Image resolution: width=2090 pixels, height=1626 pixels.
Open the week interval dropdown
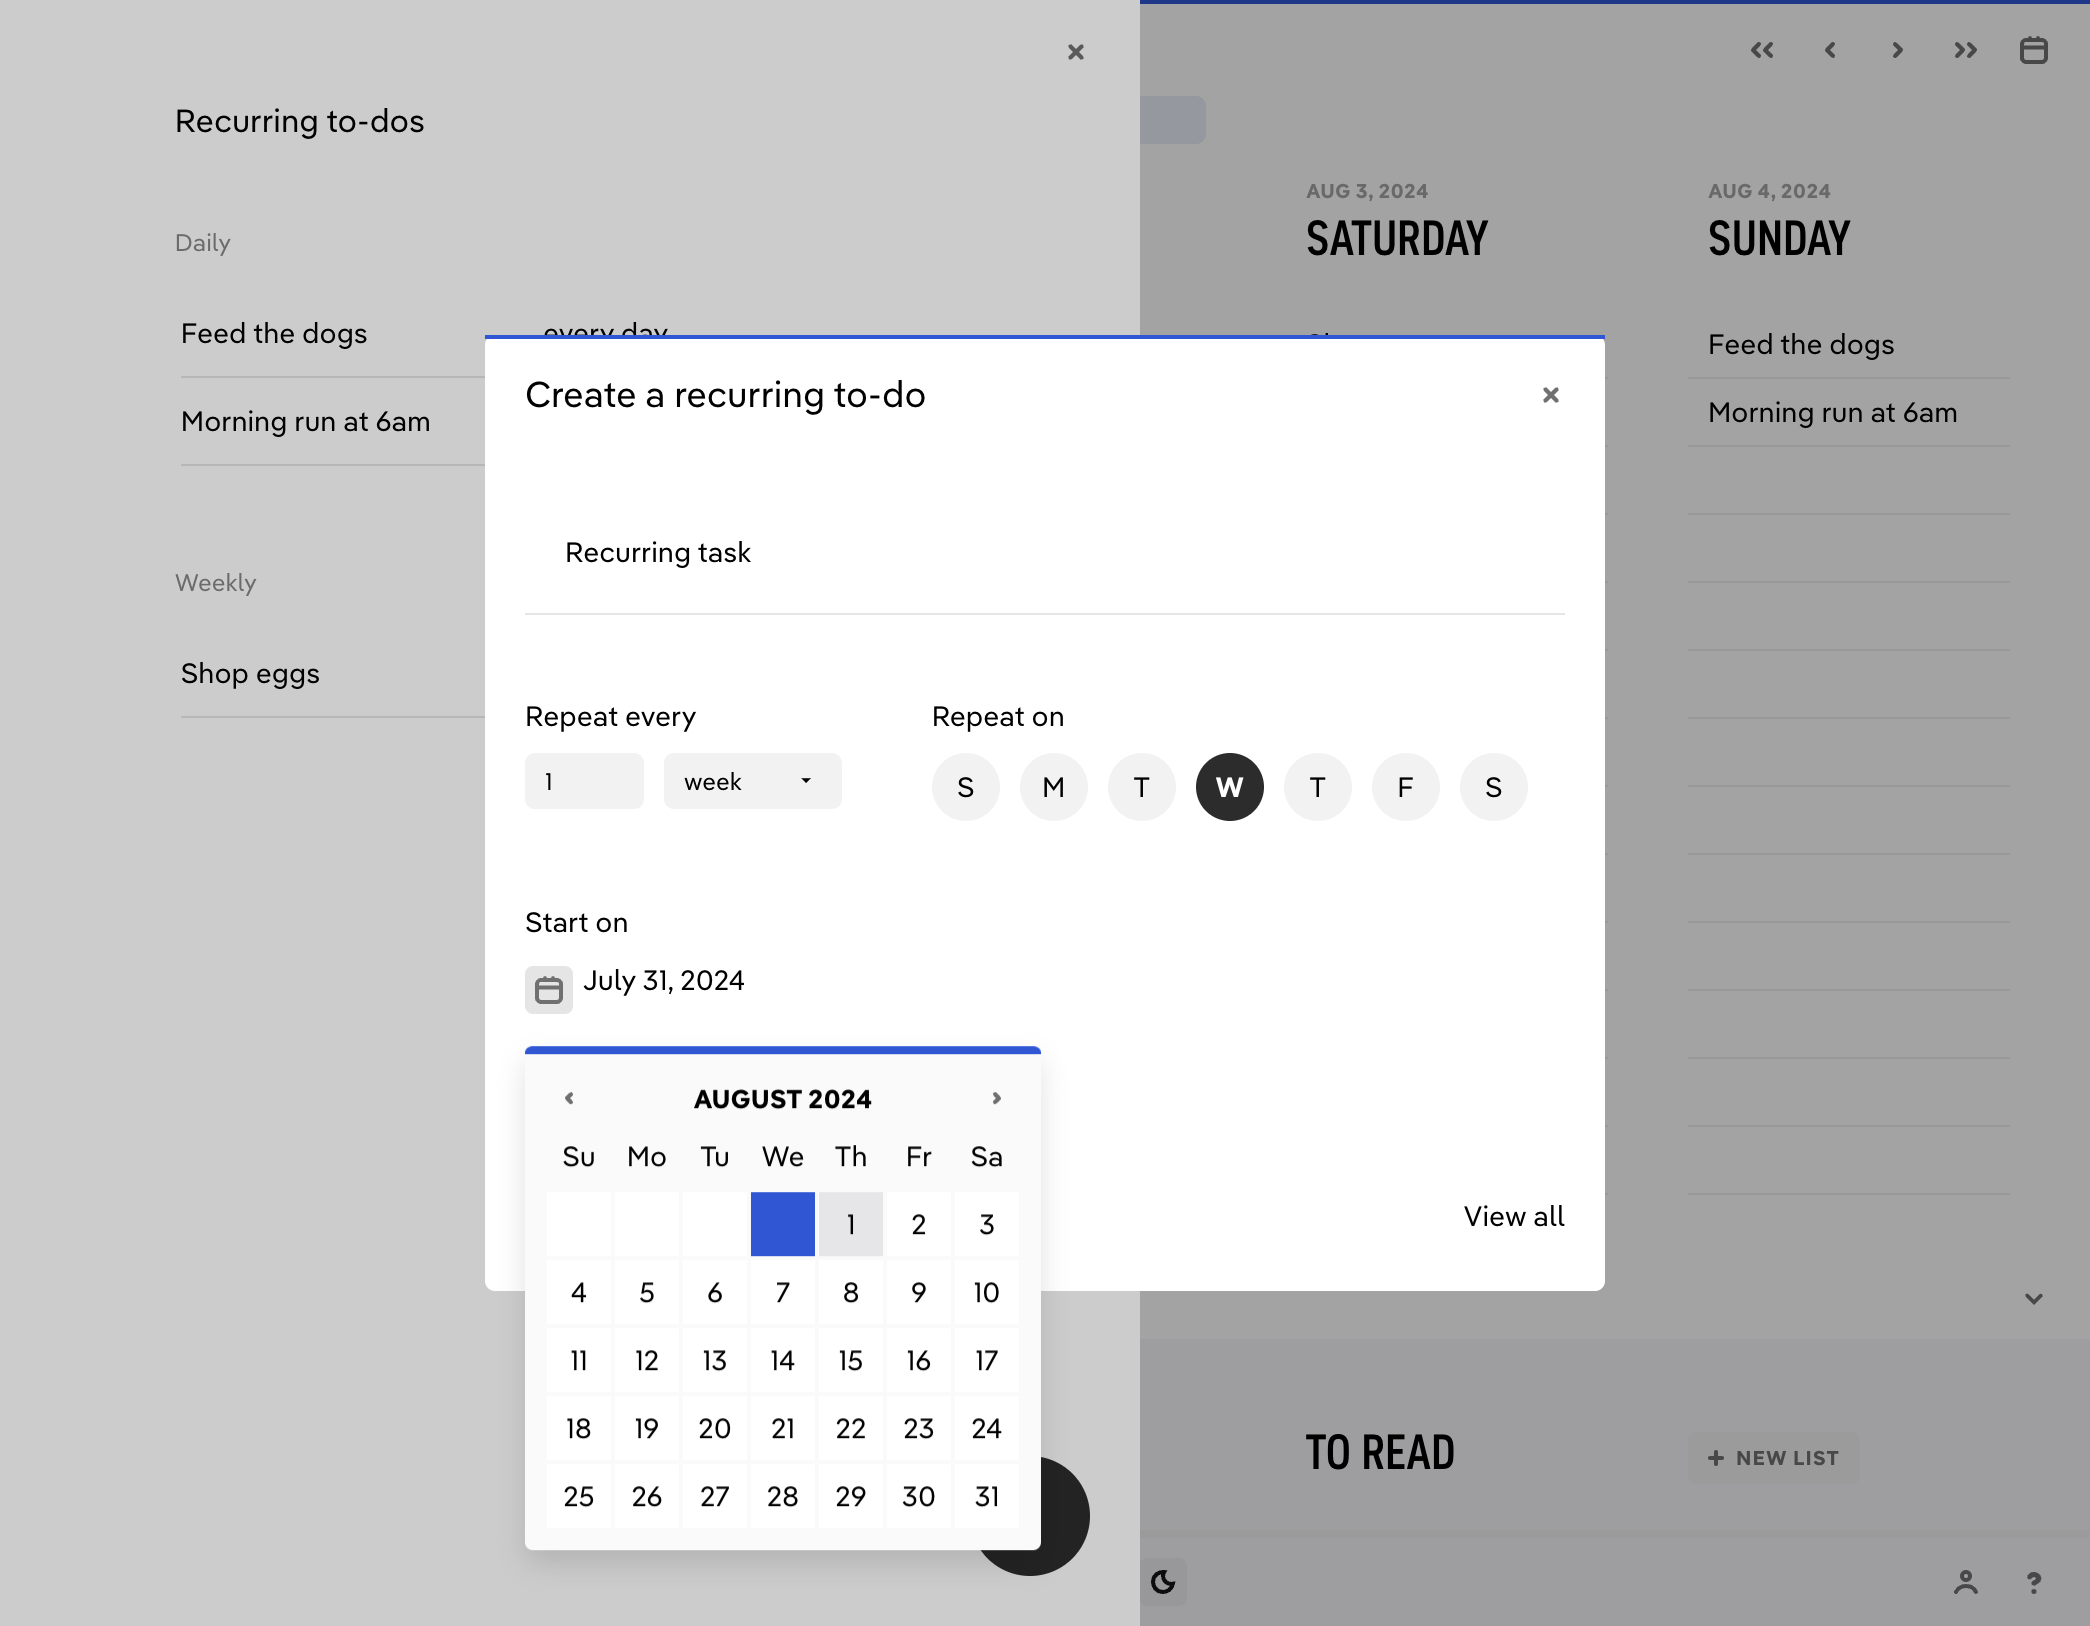pyautogui.click(x=752, y=781)
